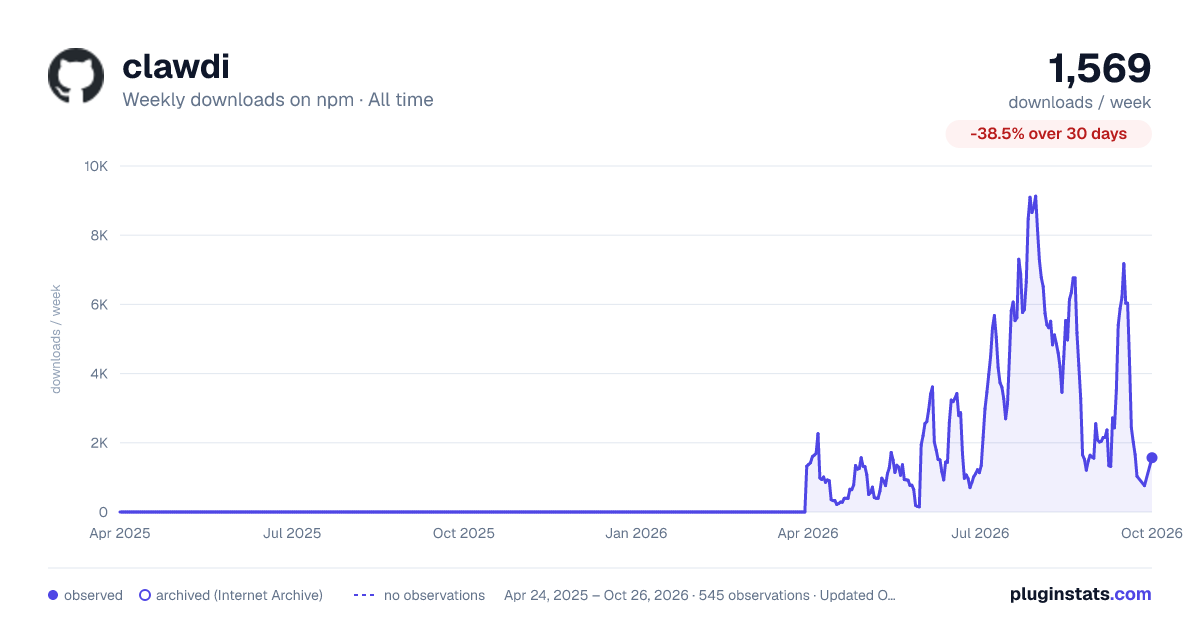Click the Oct 2025 x-axis label

click(464, 533)
